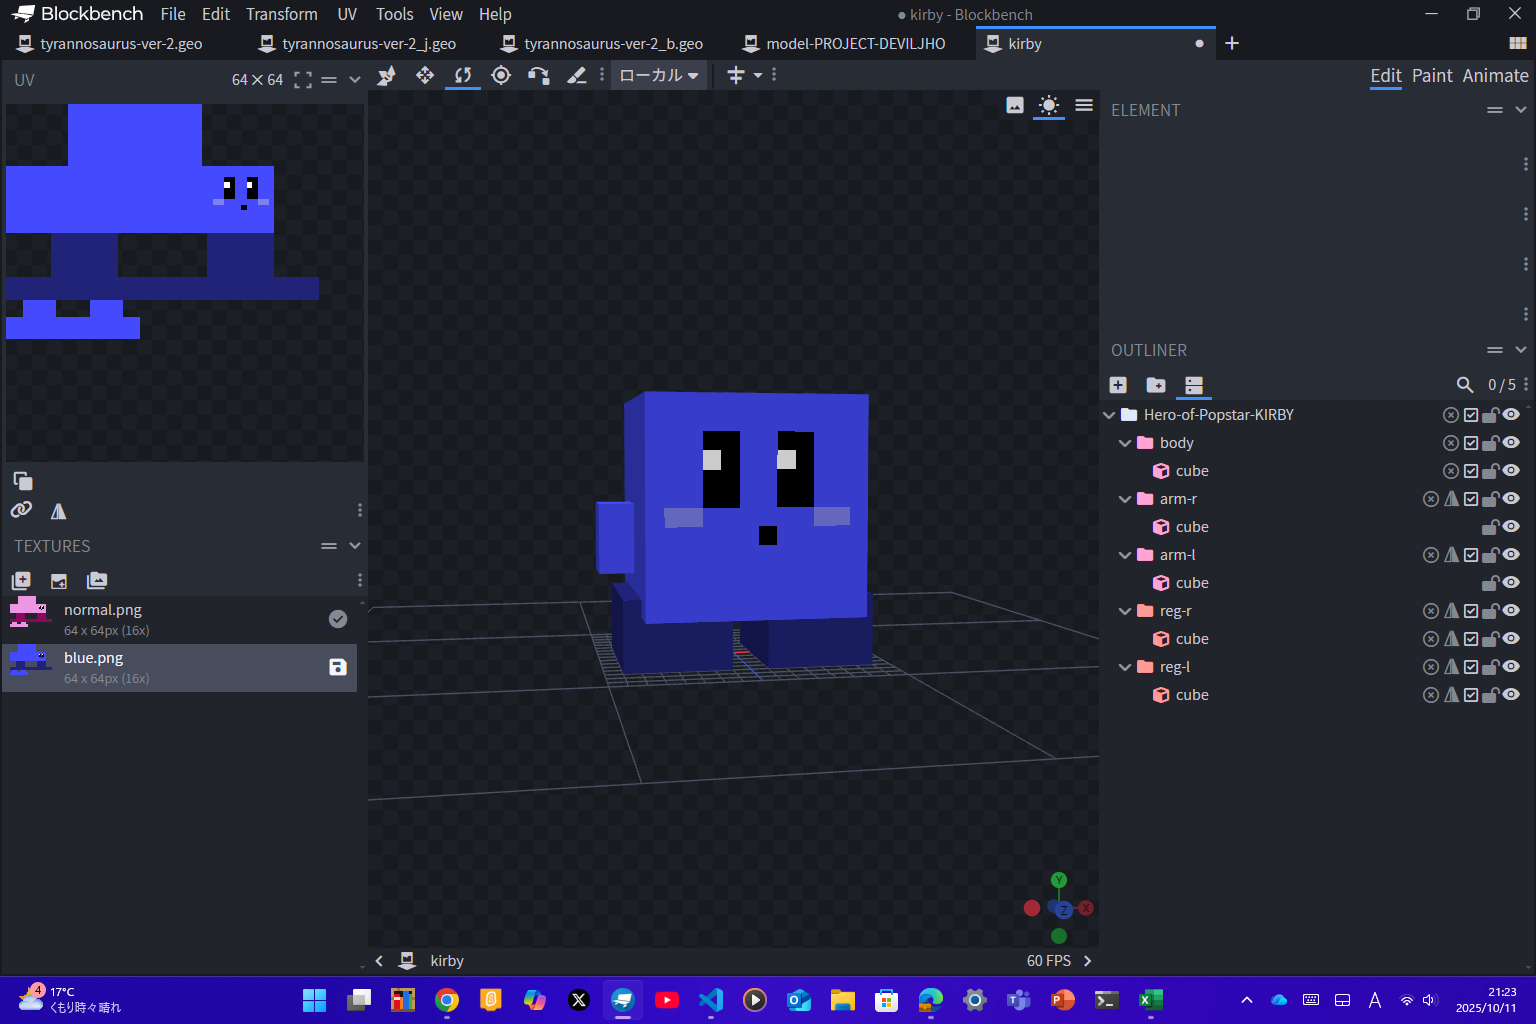
Task: Open the ローカル transform space dropdown
Action: [x=658, y=76]
